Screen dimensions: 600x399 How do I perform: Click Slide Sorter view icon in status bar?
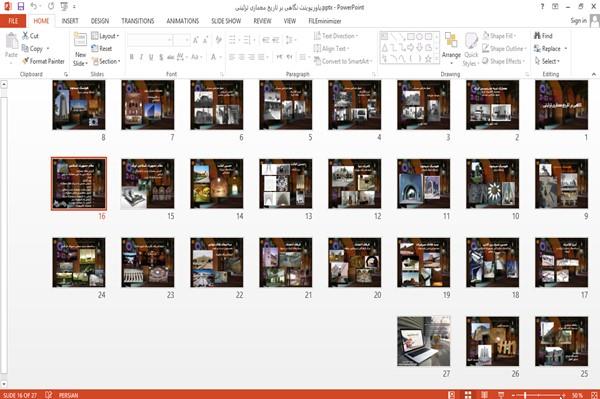(468, 395)
